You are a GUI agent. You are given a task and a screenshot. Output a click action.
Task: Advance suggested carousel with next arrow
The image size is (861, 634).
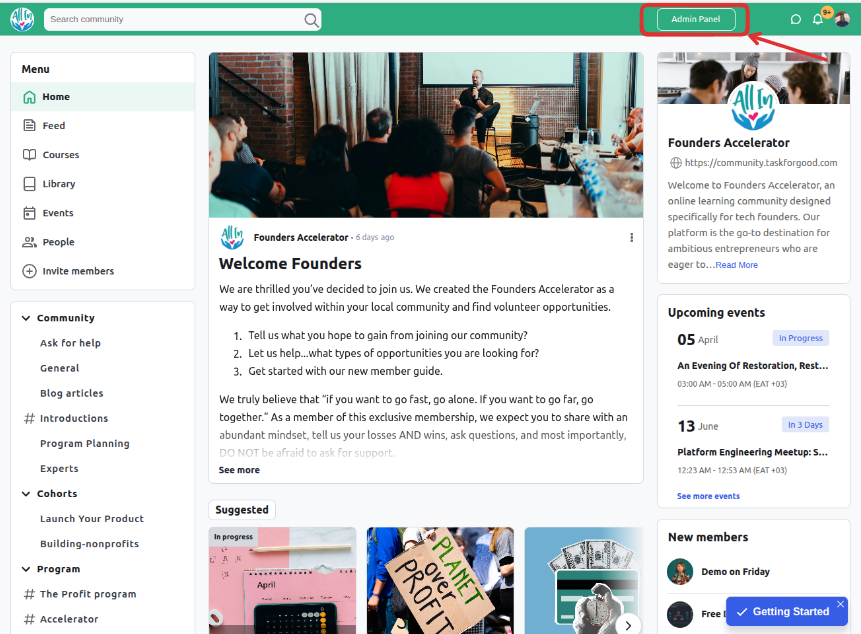pyautogui.click(x=628, y=625)
